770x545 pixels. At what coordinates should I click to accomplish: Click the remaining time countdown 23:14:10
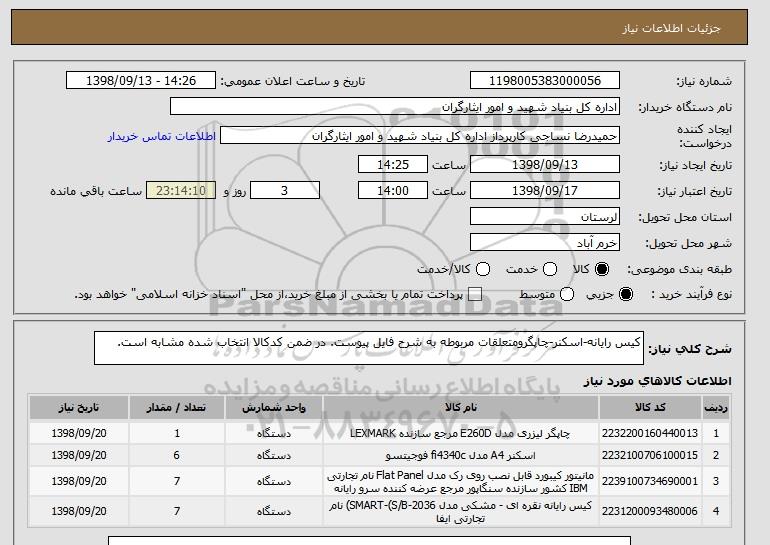(181, 191)
